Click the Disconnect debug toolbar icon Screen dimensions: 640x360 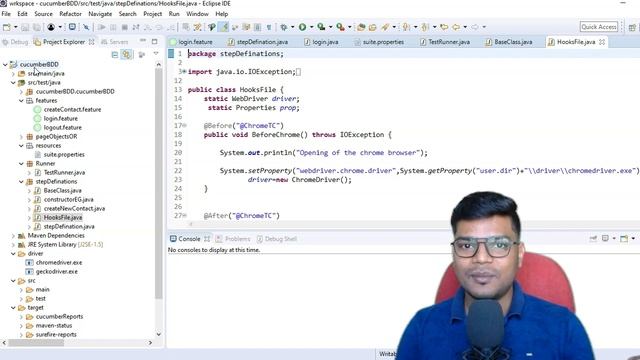tap(136, 27)
